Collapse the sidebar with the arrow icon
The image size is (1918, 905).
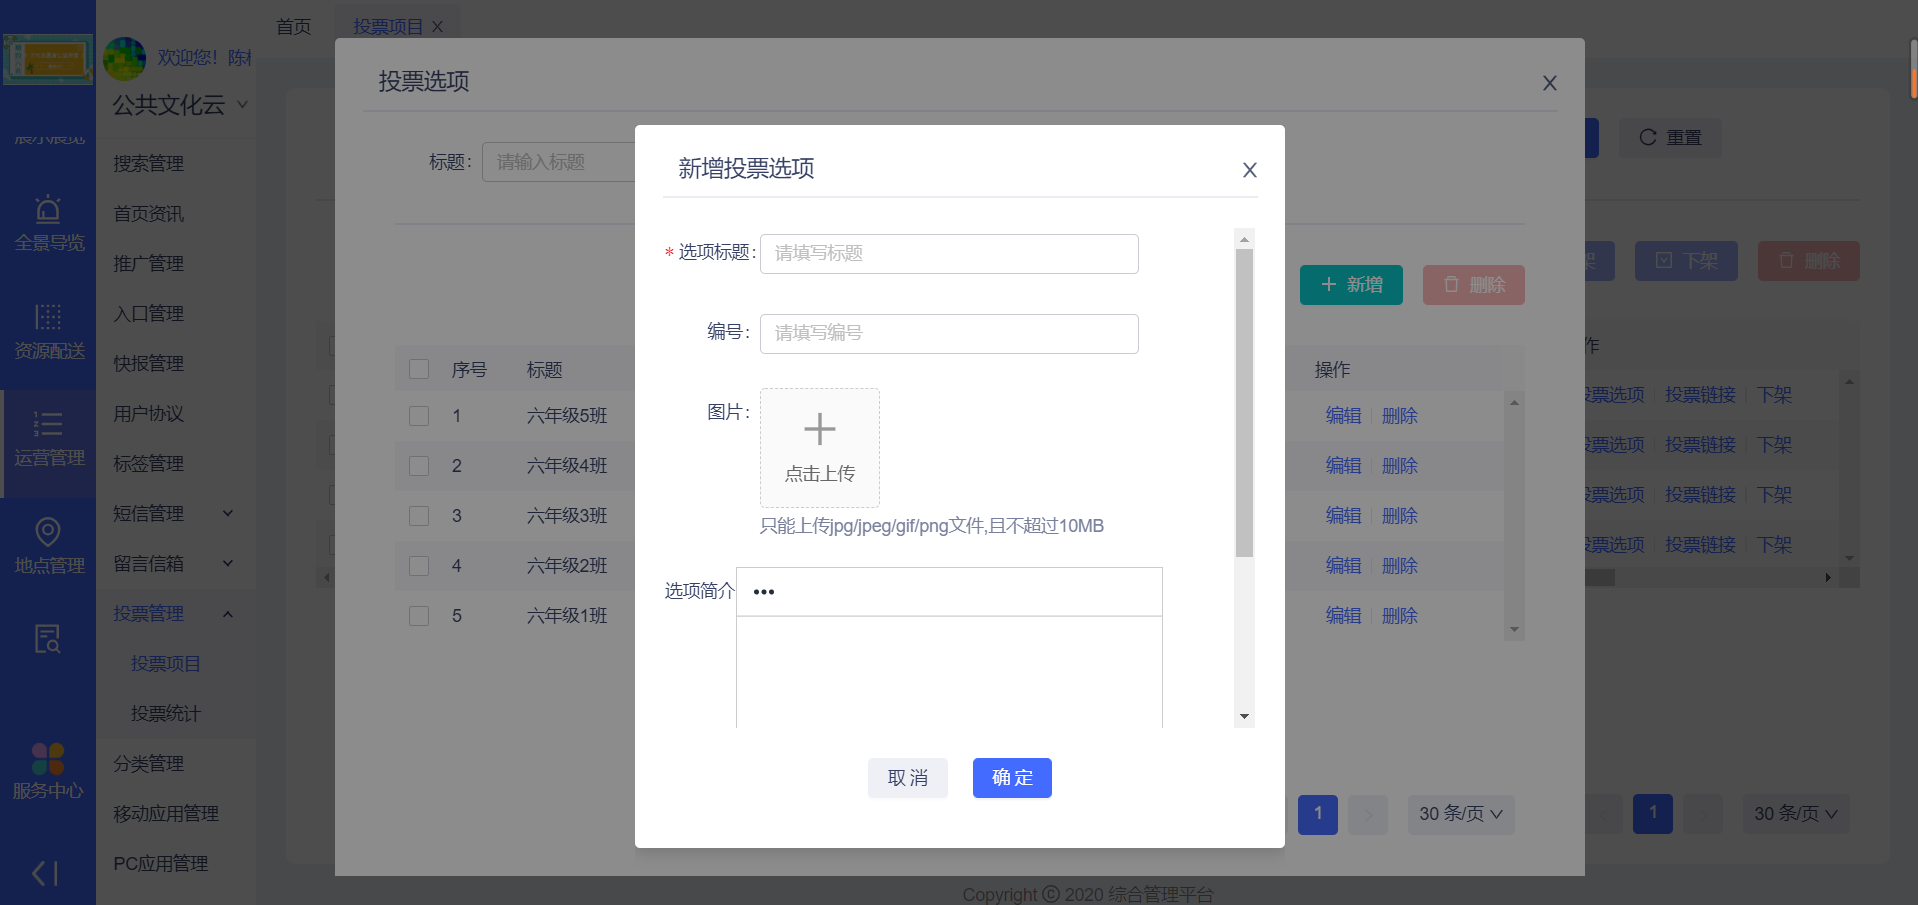click(45, 873)
